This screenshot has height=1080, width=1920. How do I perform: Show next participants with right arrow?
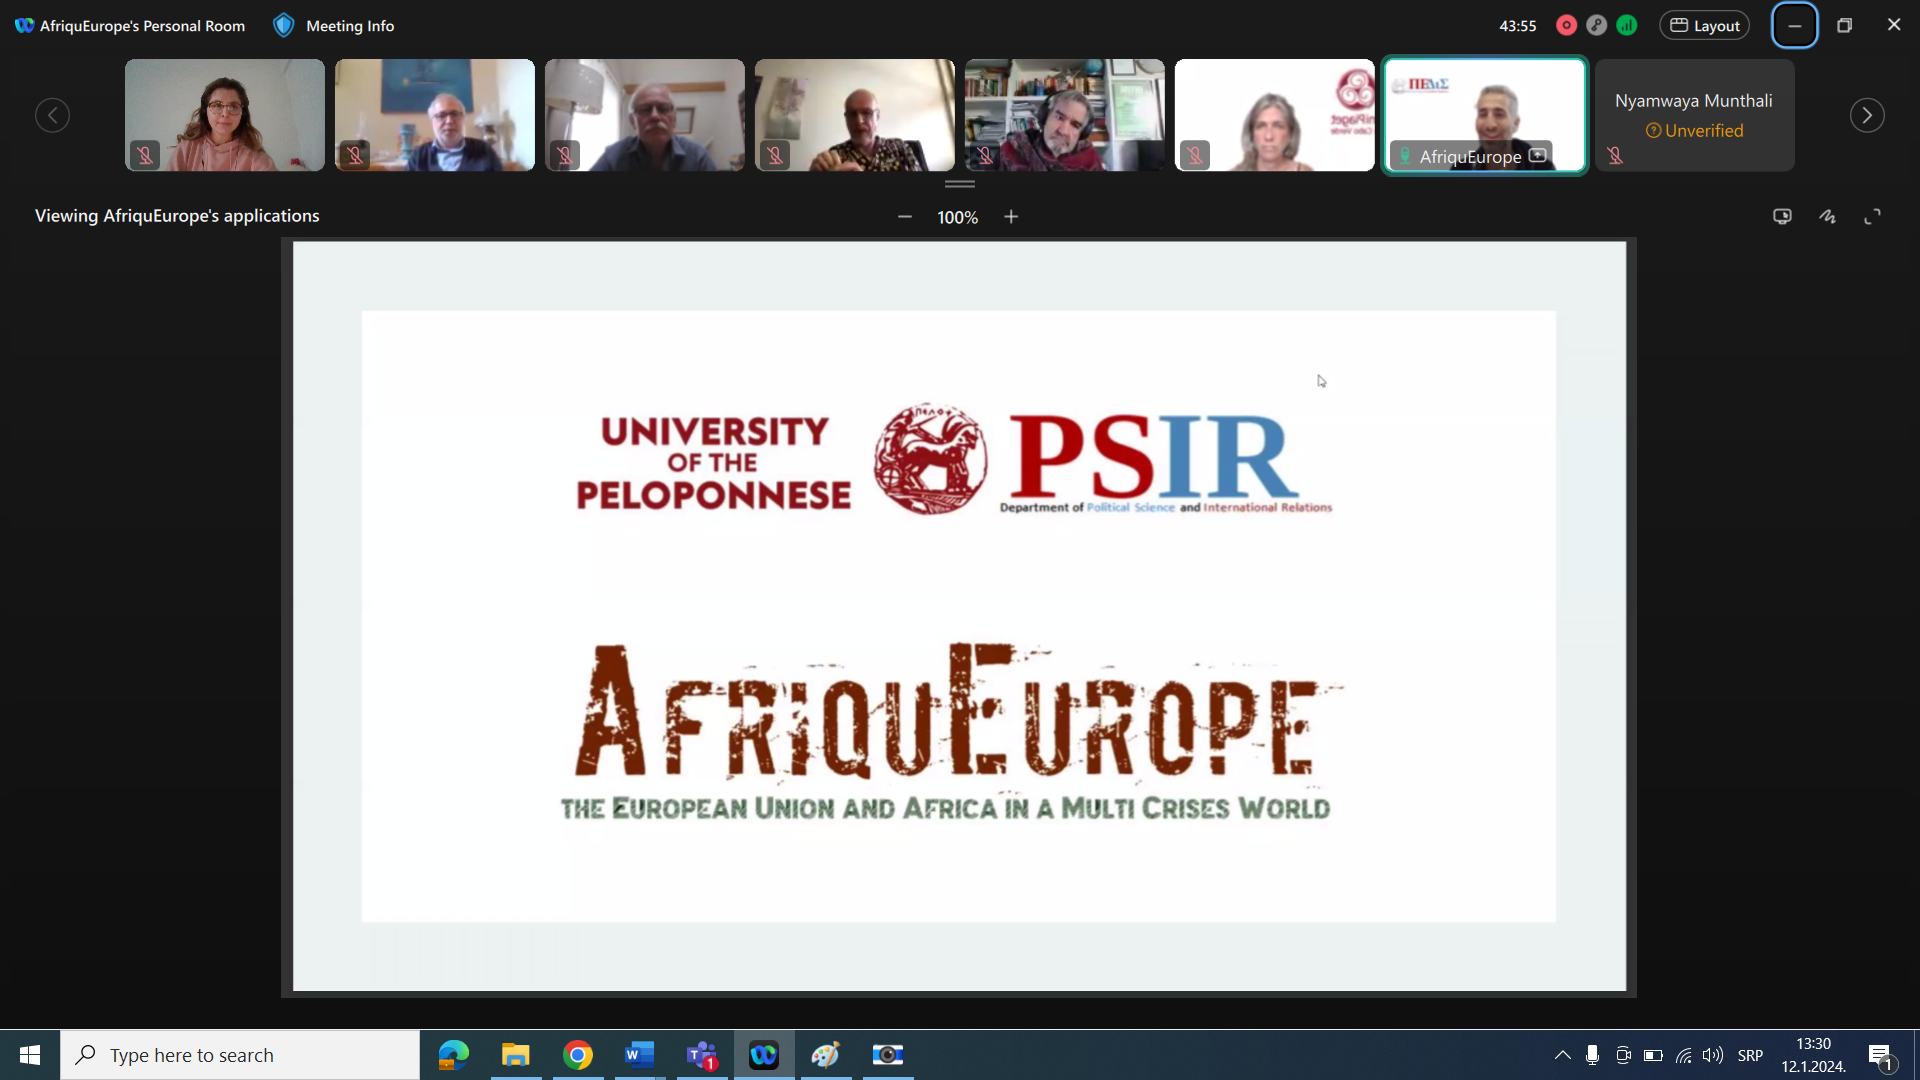tap(1866, 115)
